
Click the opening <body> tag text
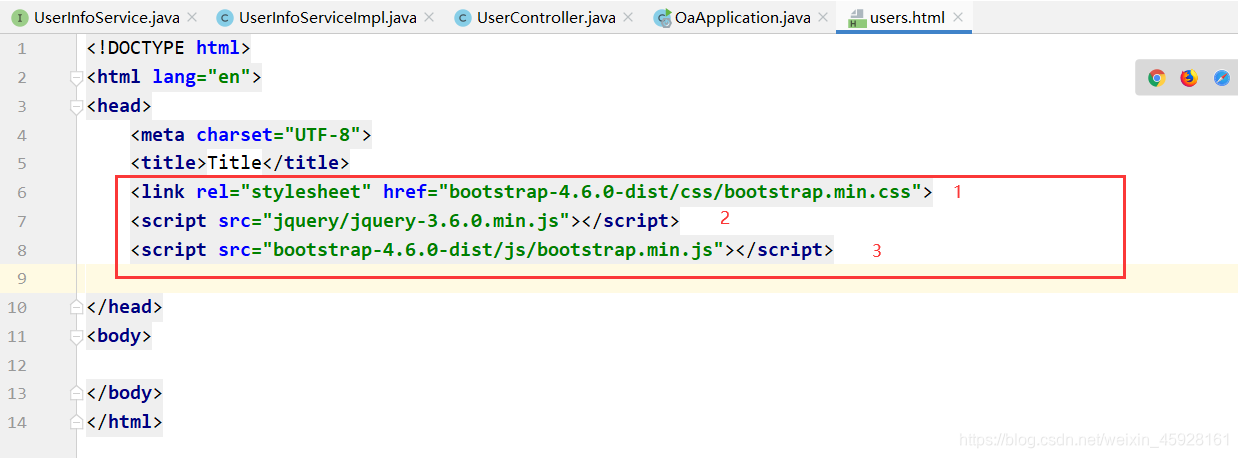pyautogui.click(x=119, y=336)
